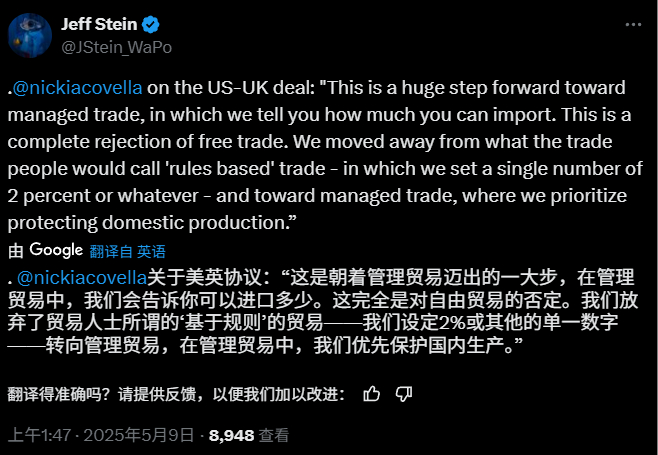Screen dimensions: 658x455
Task: Click the 英语 source language label
Action: coord(152,251)
